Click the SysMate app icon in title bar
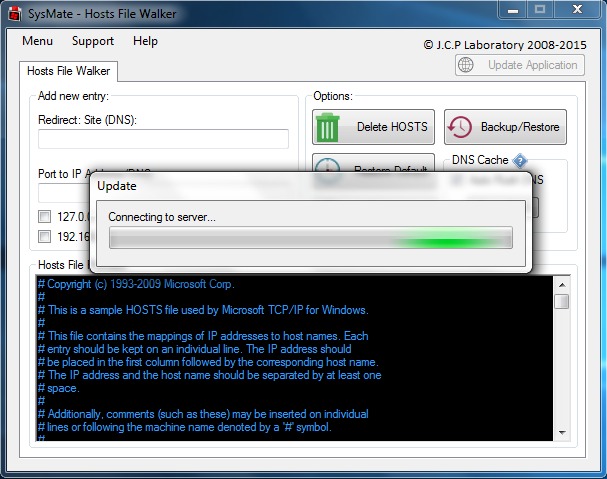Image resolution: width=607 pixels, height=479 pixels. (13, 11)
